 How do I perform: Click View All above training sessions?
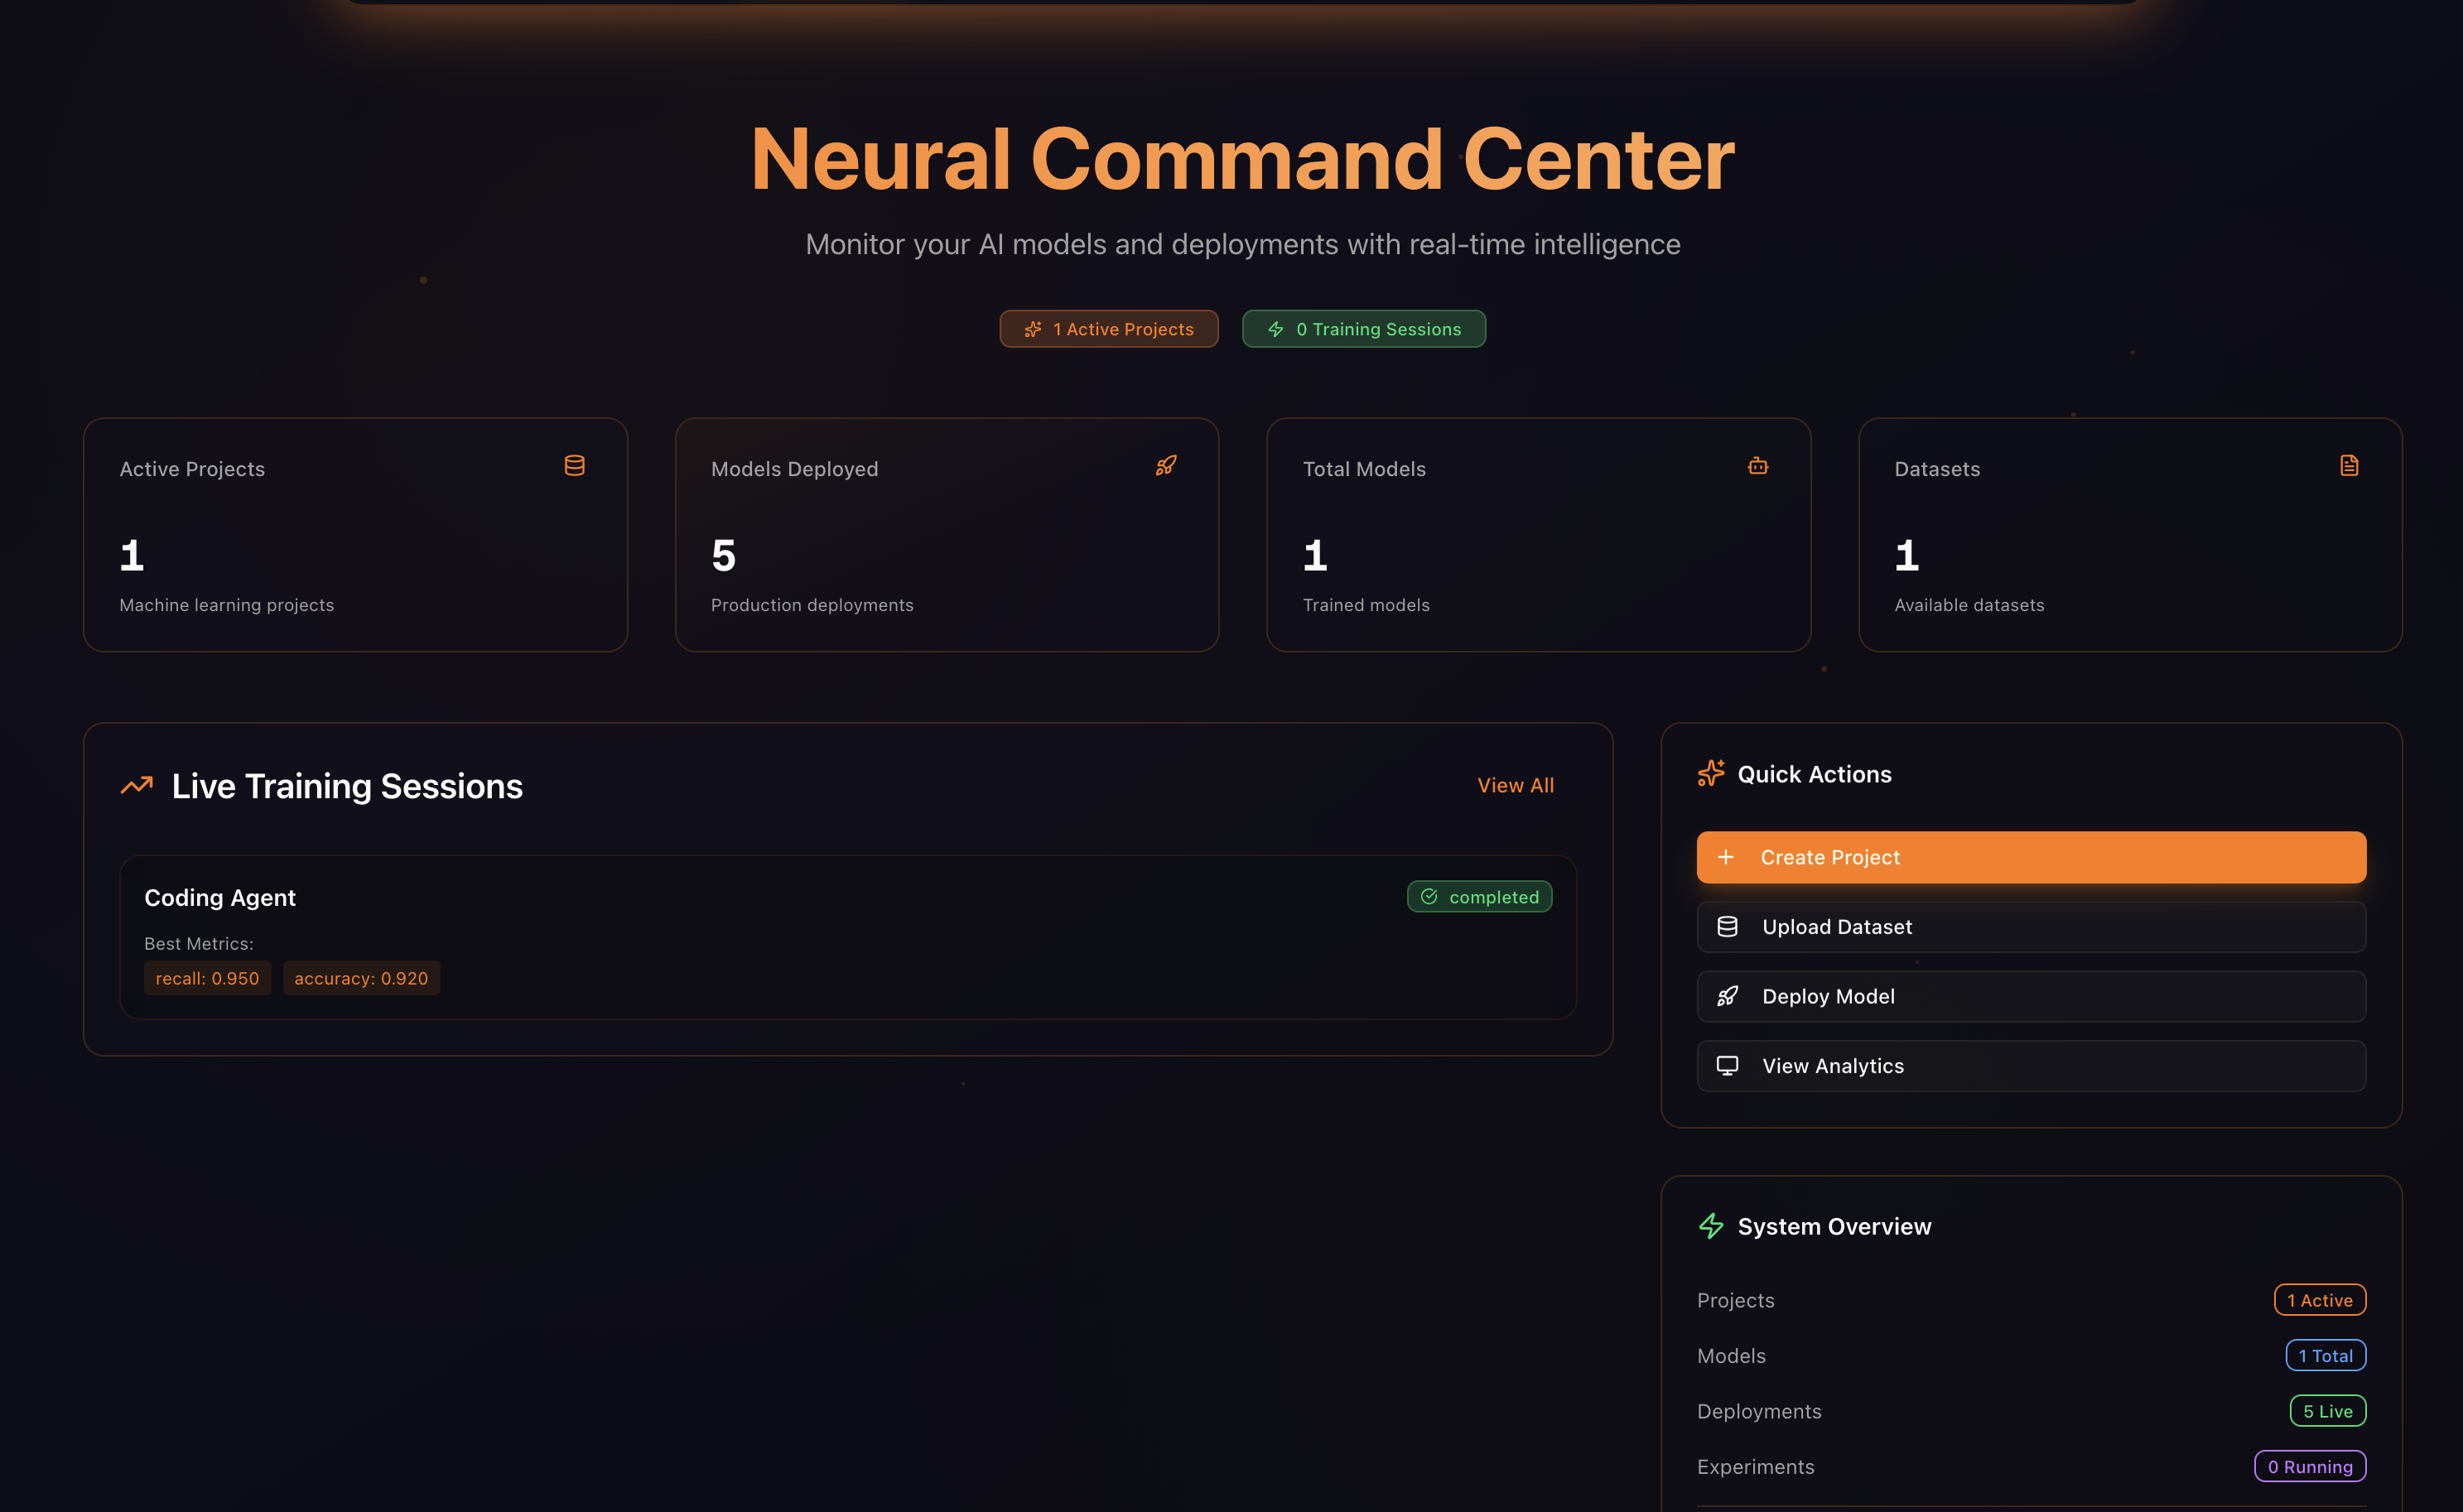coord(1515,785)
